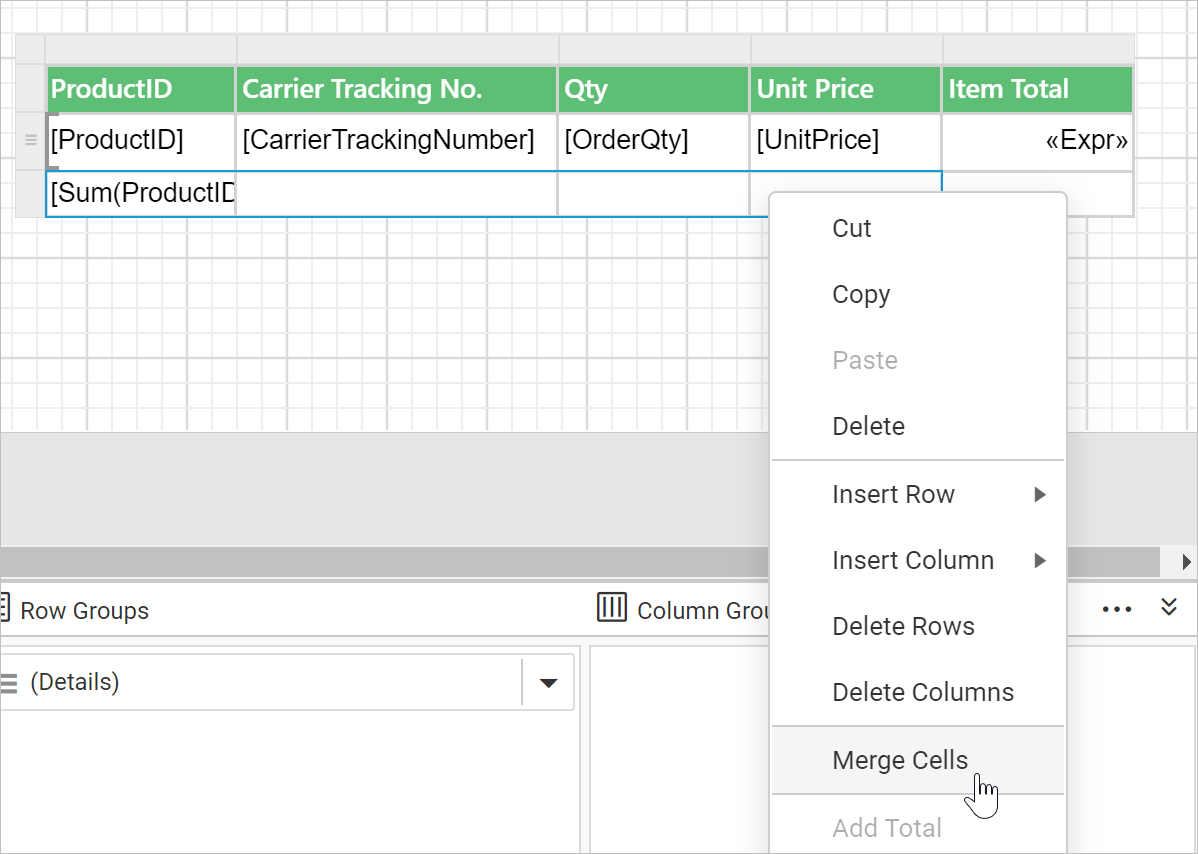Viewport: 1198px width, 854px height.
Task: Select the [CarrierTrackingNumber] data cell
Action: 397,141
